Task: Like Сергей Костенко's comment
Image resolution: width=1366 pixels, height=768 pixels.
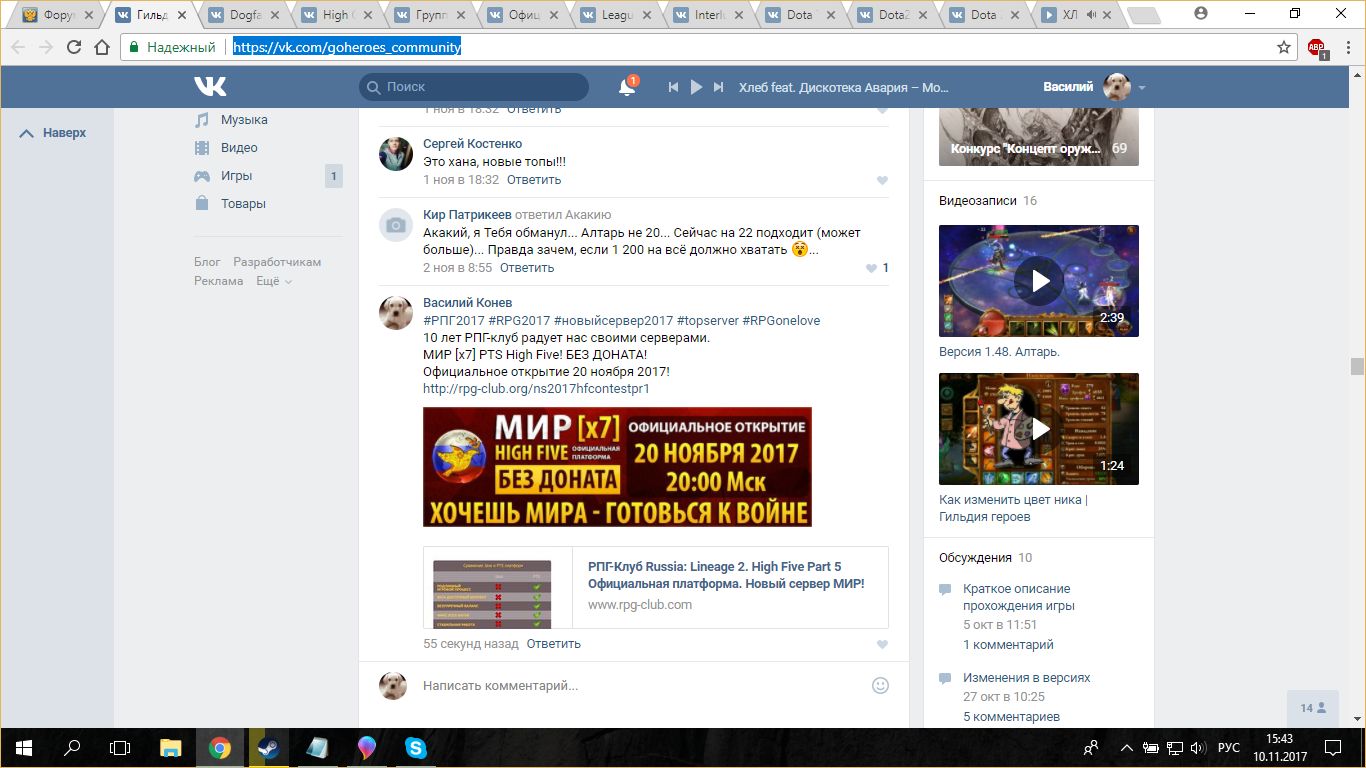Action: pyautogui.click(x=882, y=181)
